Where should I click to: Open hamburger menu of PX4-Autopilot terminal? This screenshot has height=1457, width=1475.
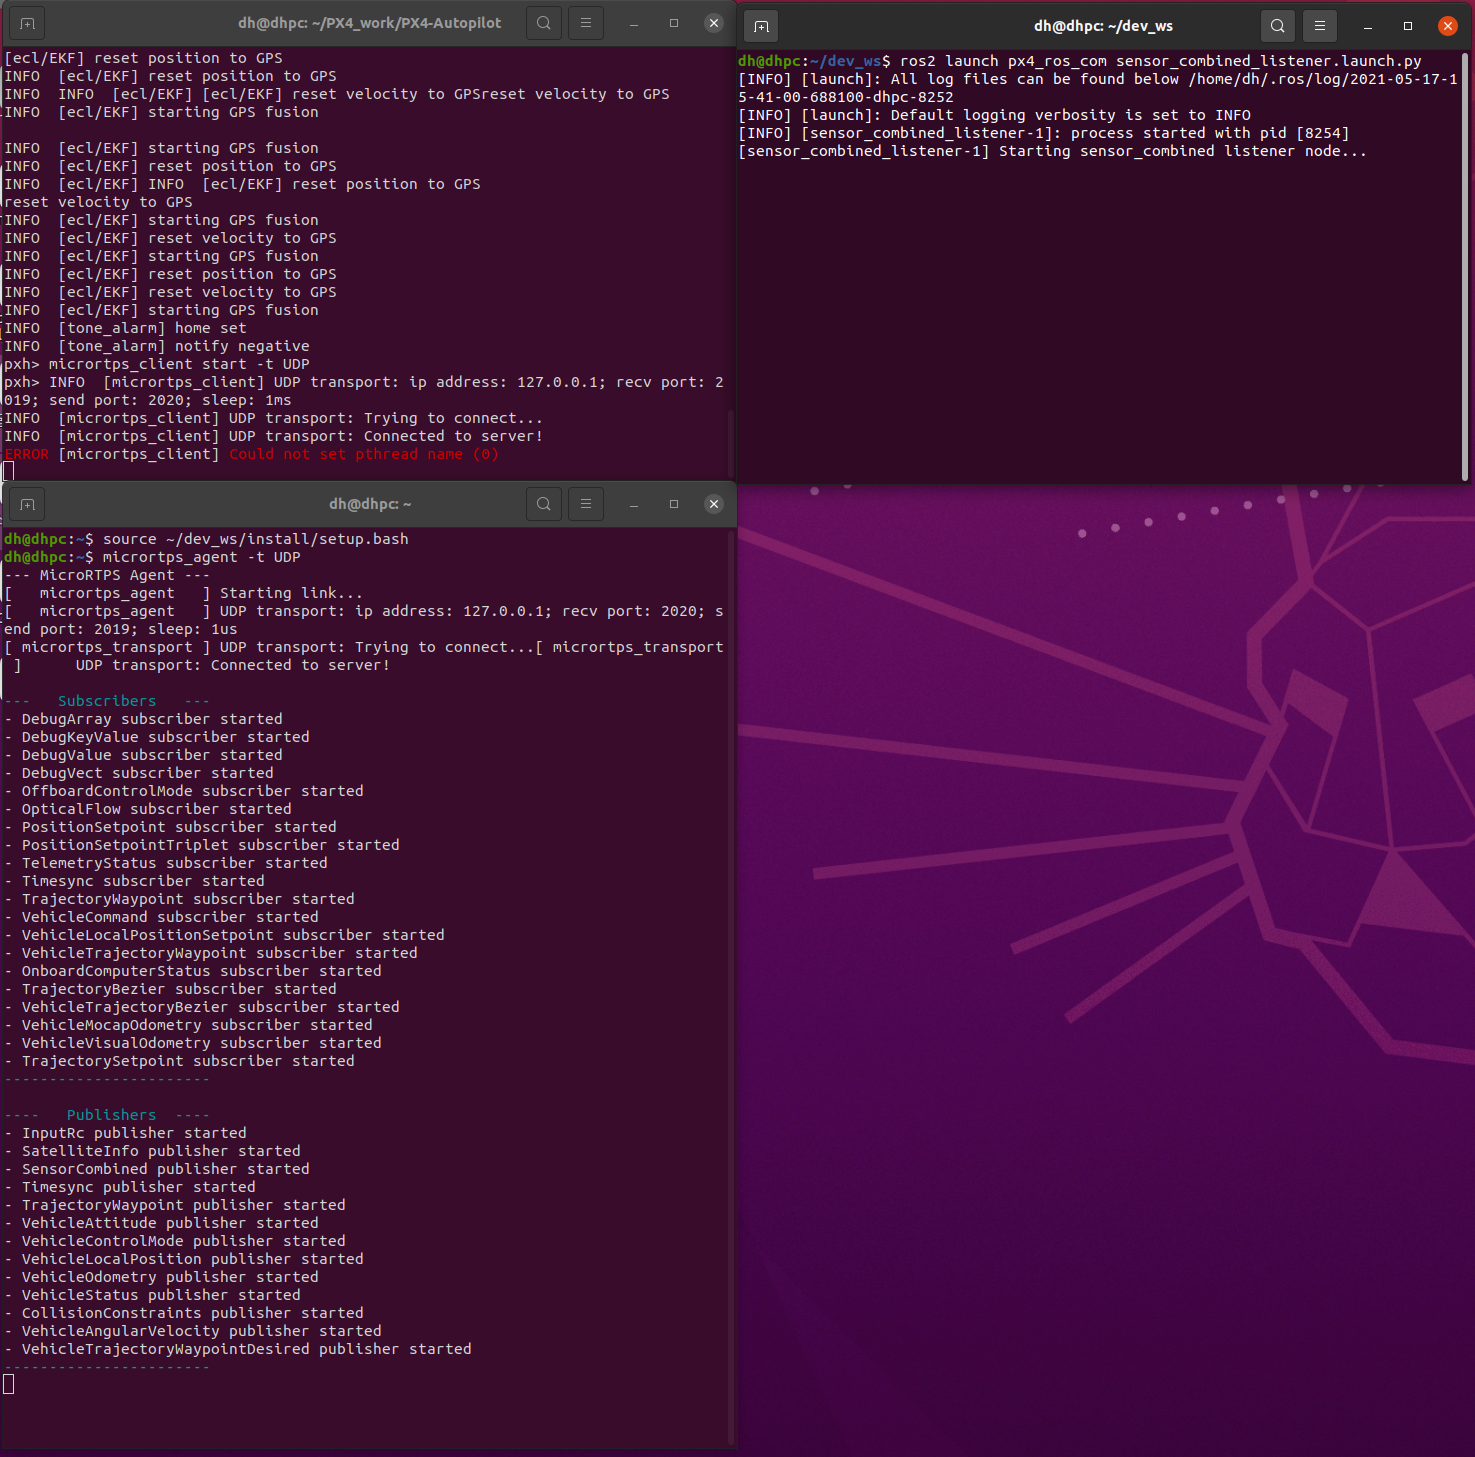point(586,23)
